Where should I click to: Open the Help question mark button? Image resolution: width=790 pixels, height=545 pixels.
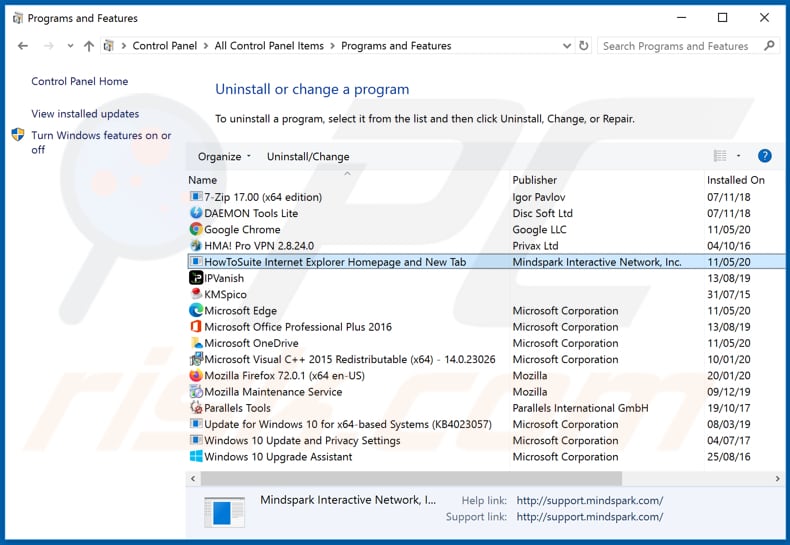pyautogui.click(x=764, y=156)
